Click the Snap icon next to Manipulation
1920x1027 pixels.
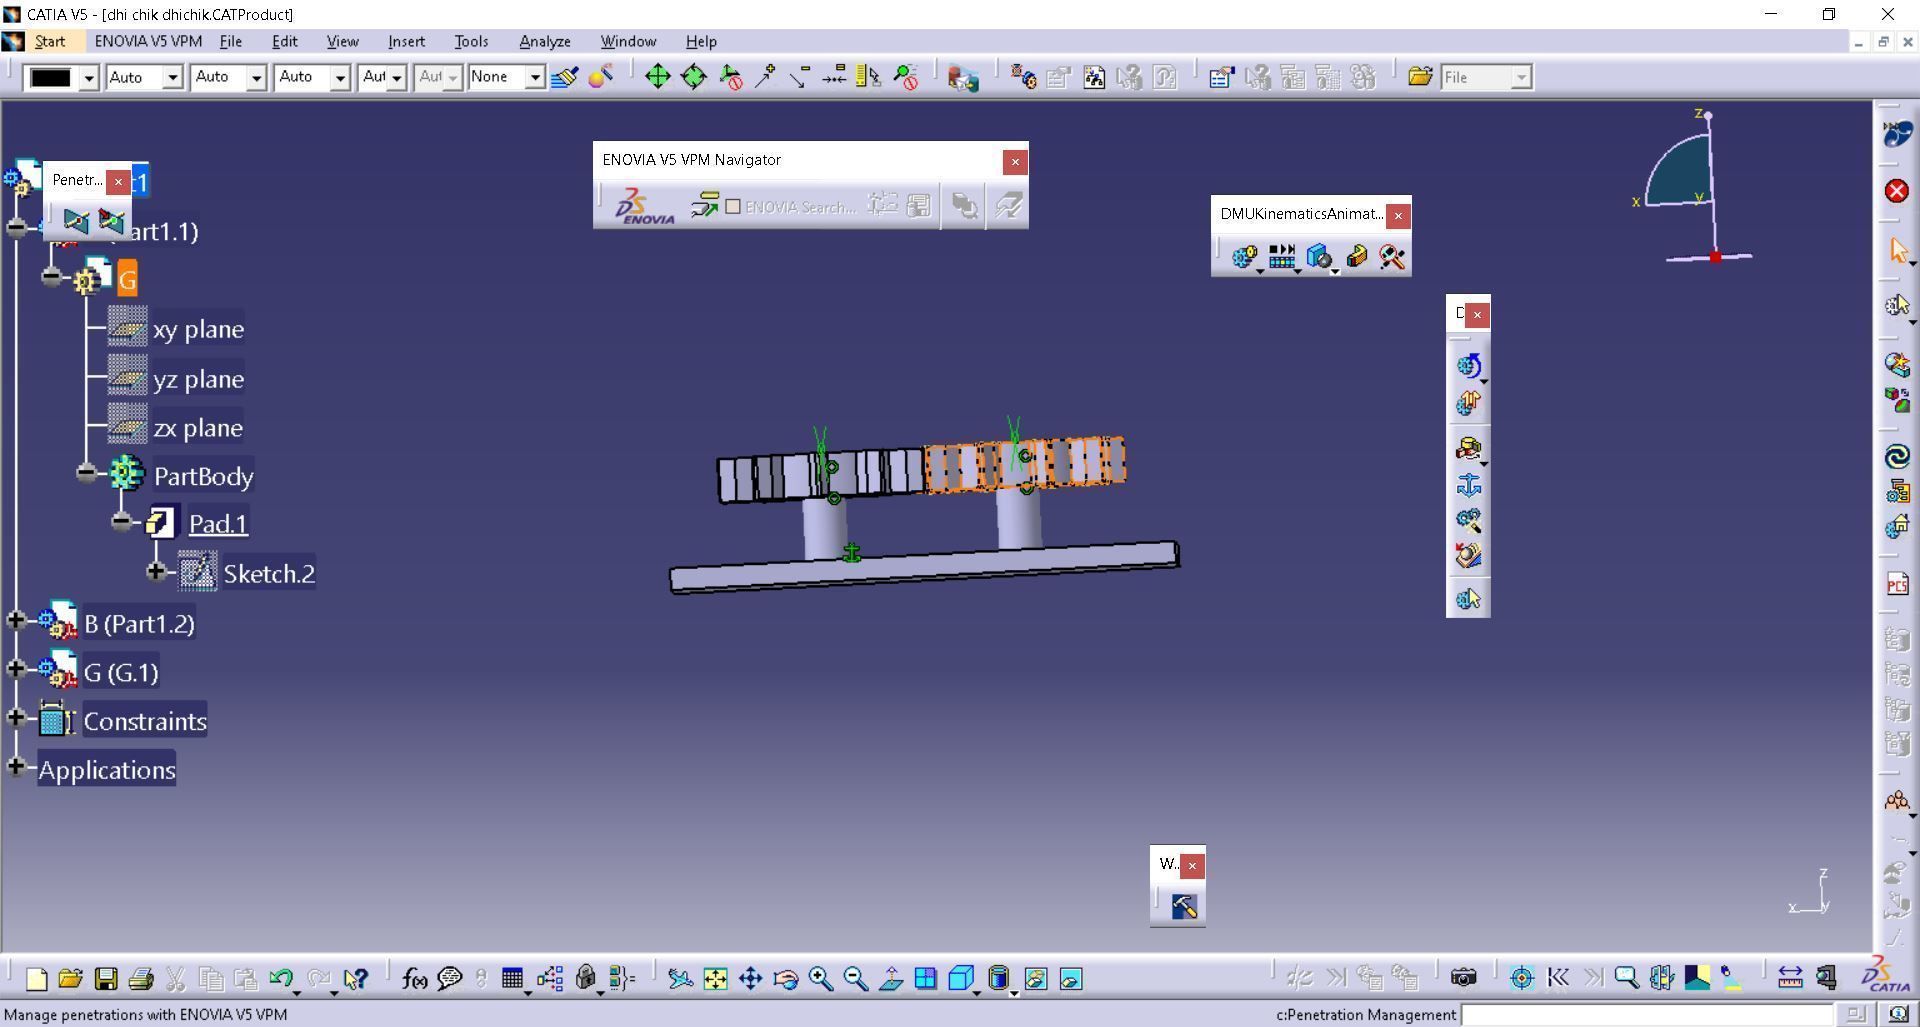693,77
